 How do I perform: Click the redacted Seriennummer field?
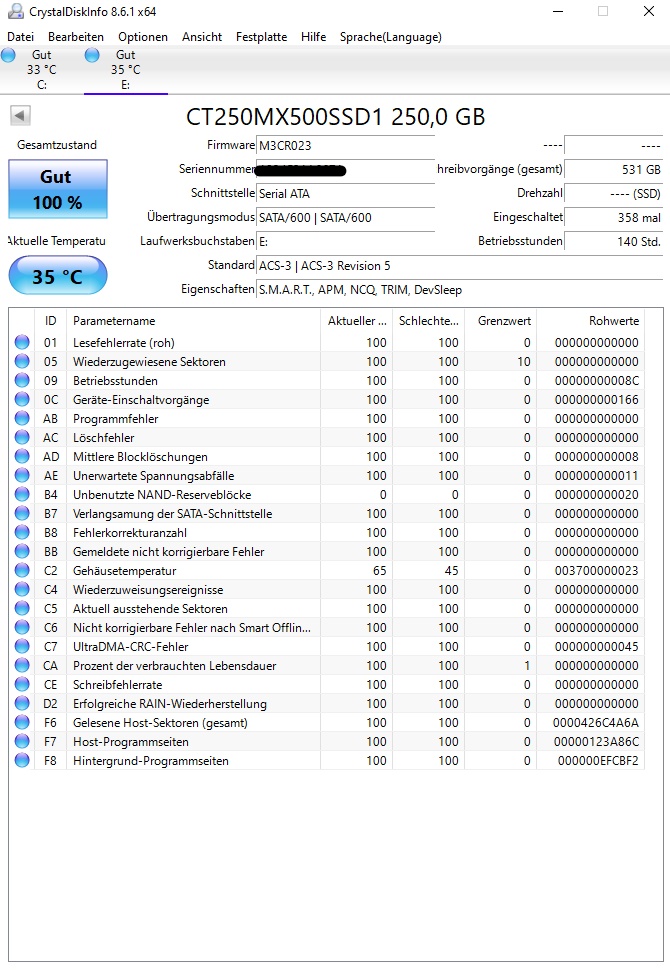(346, 170)
